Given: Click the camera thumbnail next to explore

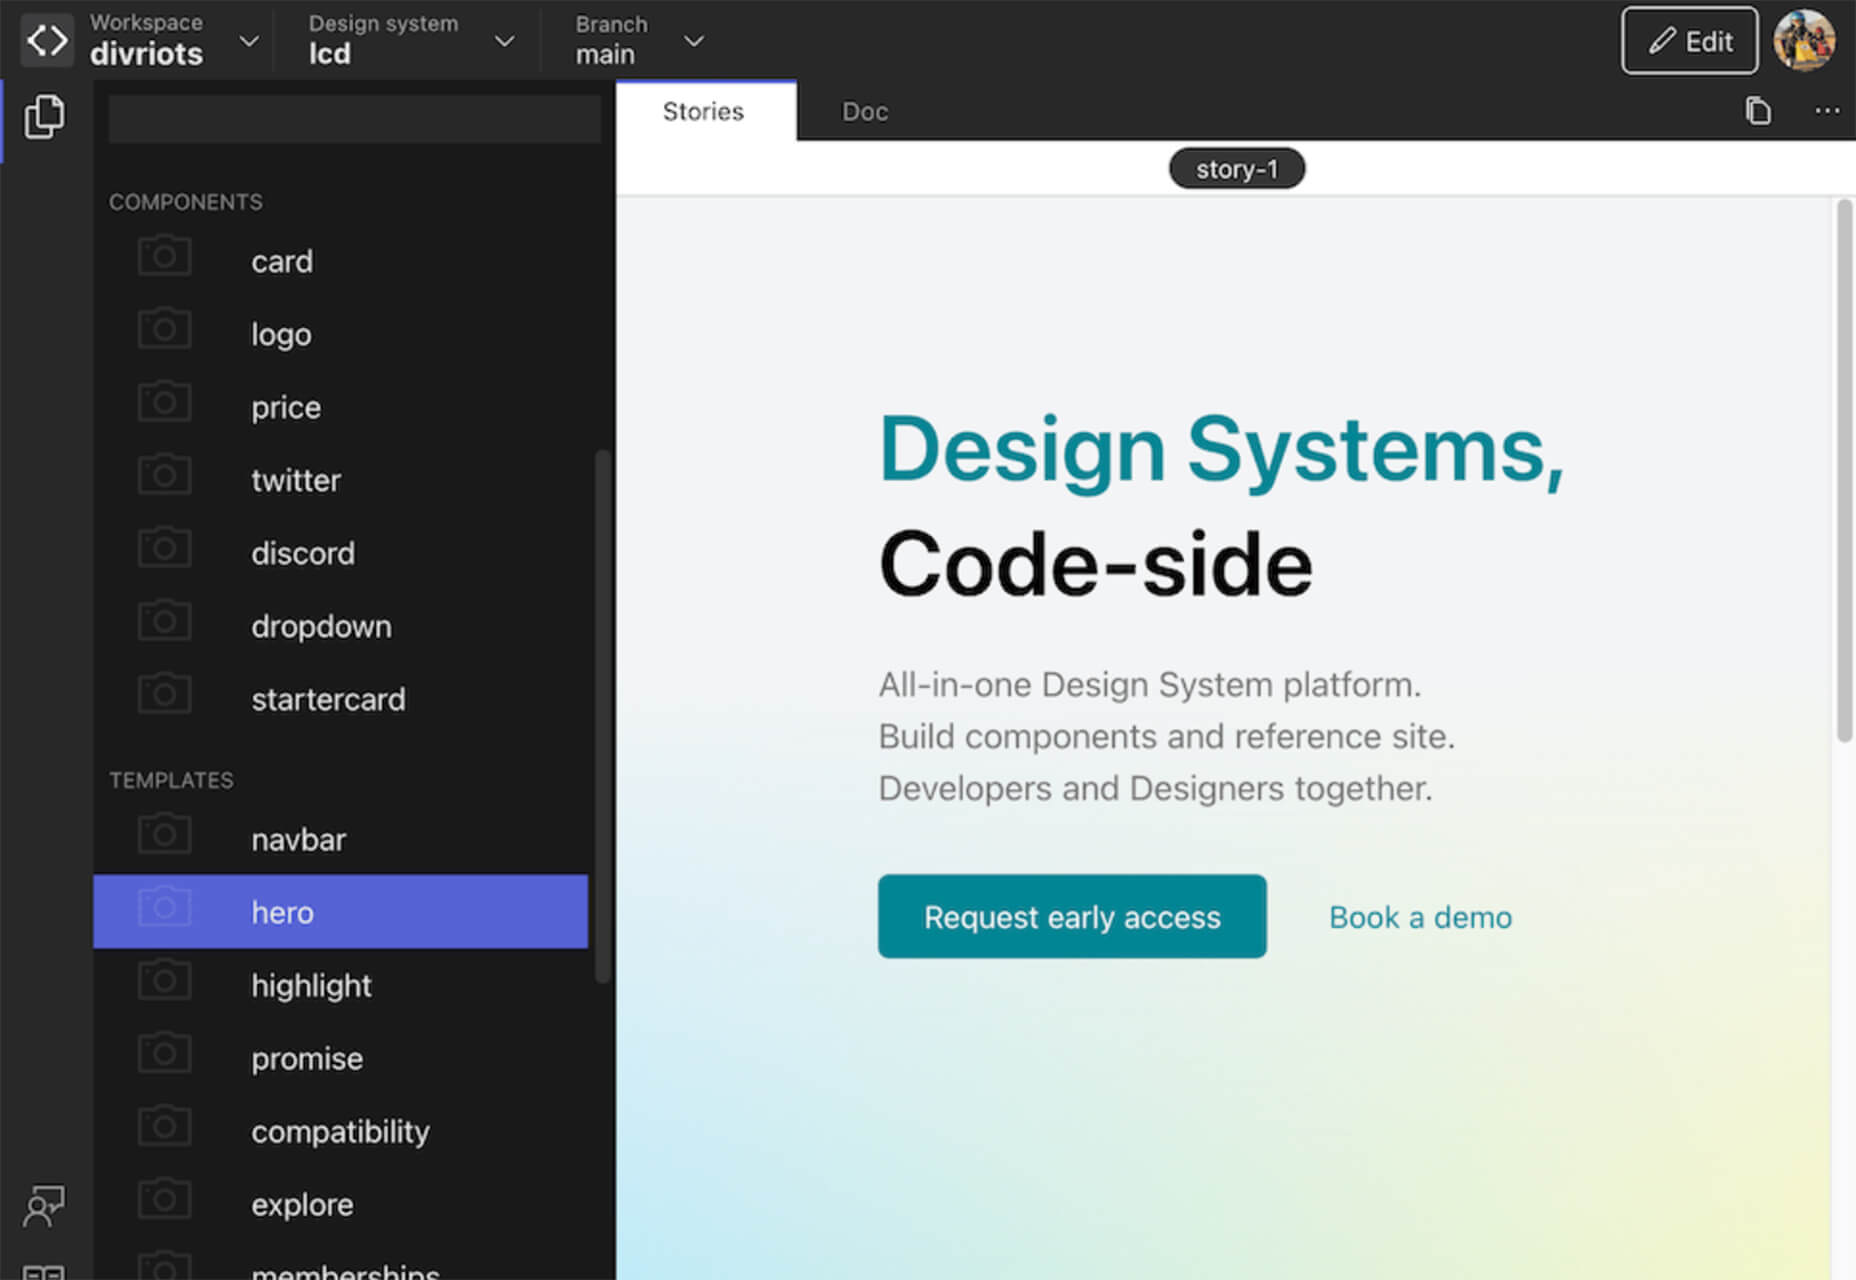Looking at the screenshot, I should [x=164, y=1199].
